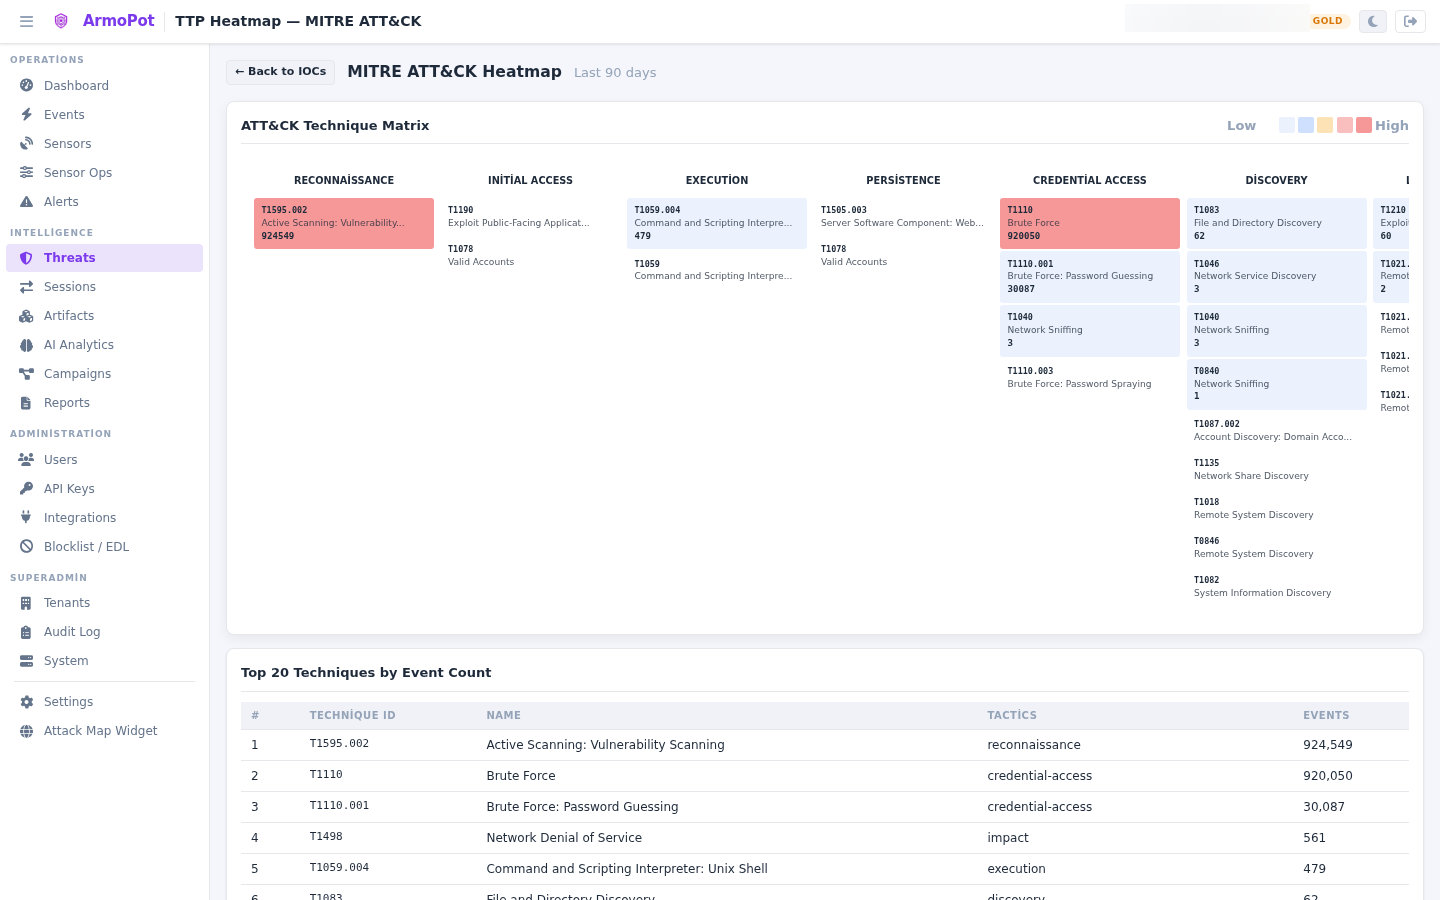Select Threats in the sidebar menu
The image size is (1440, 900).
point(104,258)
